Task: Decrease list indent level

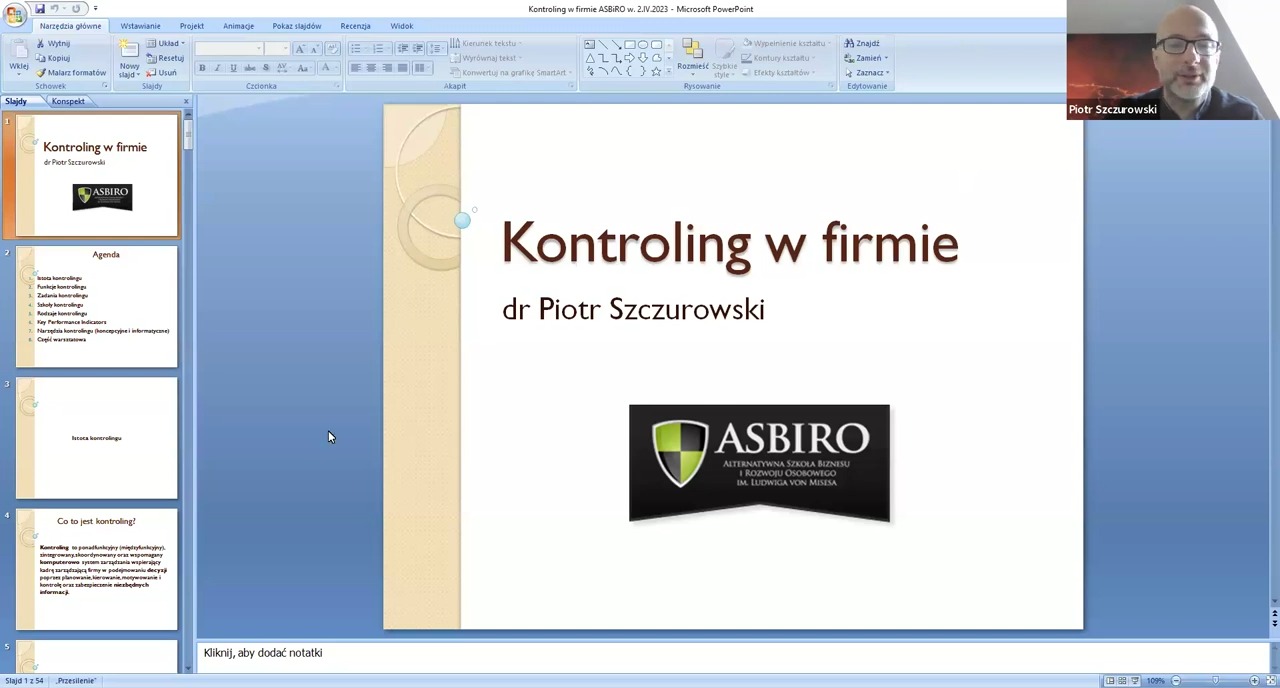Action: tap(403, 49)
